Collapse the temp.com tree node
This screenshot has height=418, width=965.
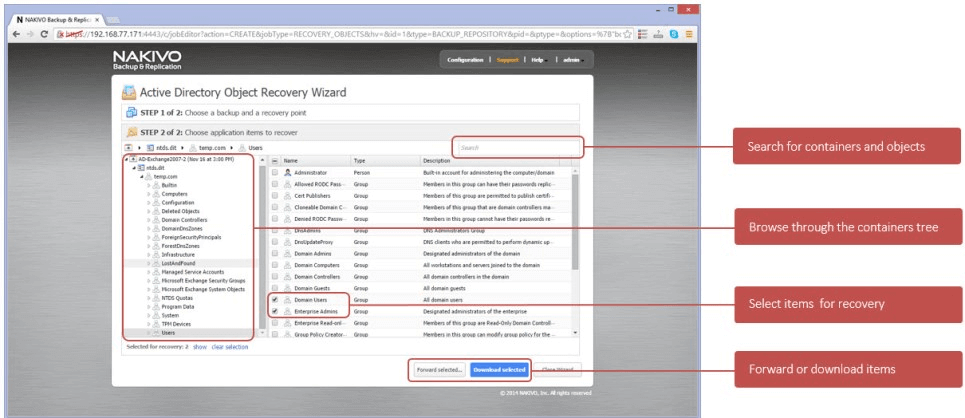(x=142, y=177)
